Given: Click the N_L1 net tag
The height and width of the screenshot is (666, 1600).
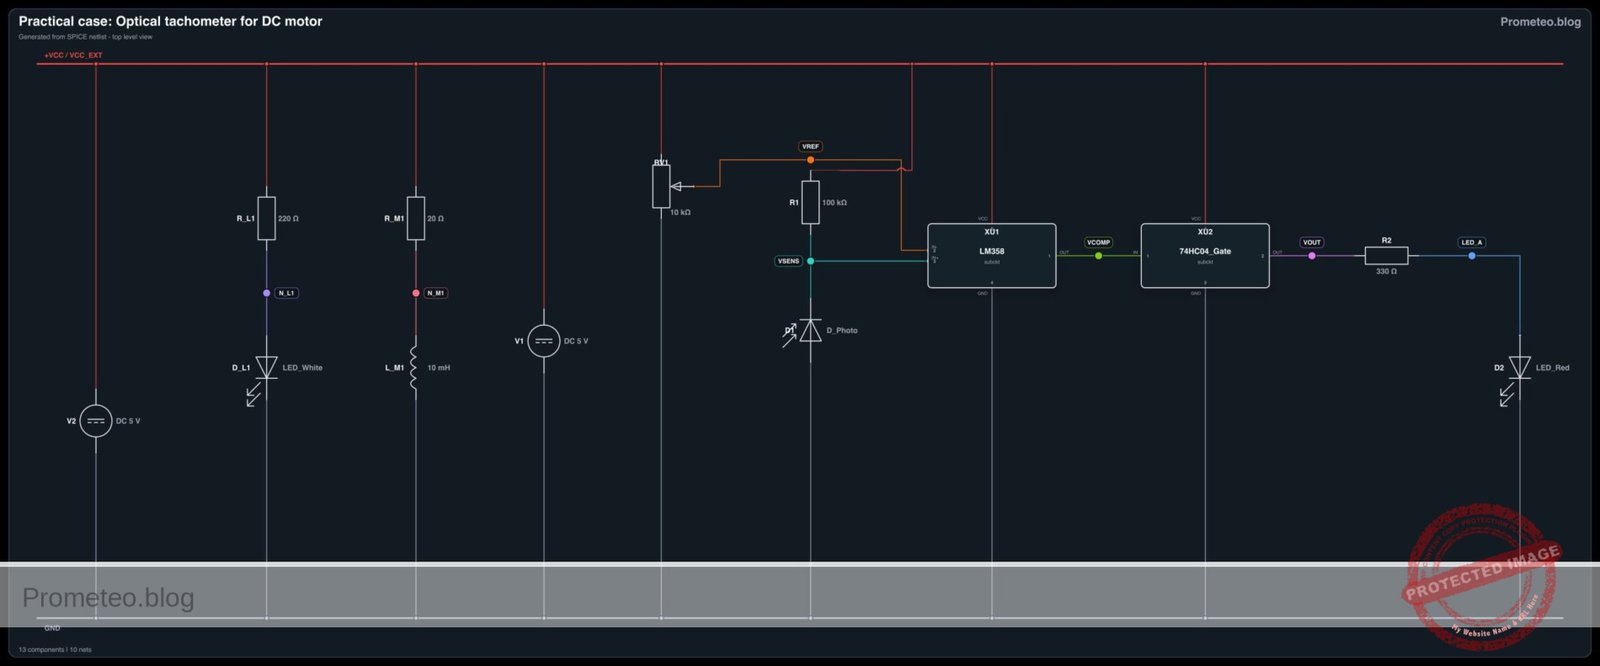Looking at the screenshot, I should pyautogui.click(x=286, y=293).
